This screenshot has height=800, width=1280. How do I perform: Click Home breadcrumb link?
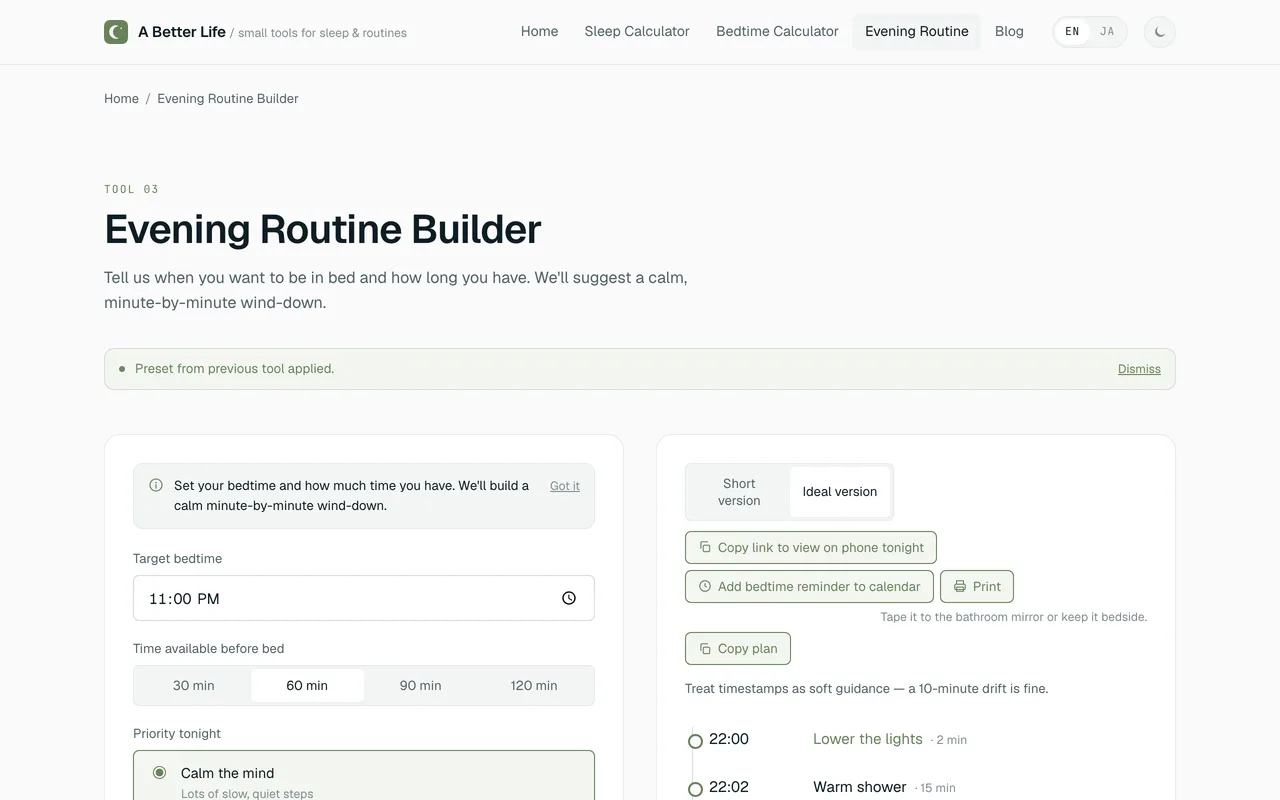(121, 98)
